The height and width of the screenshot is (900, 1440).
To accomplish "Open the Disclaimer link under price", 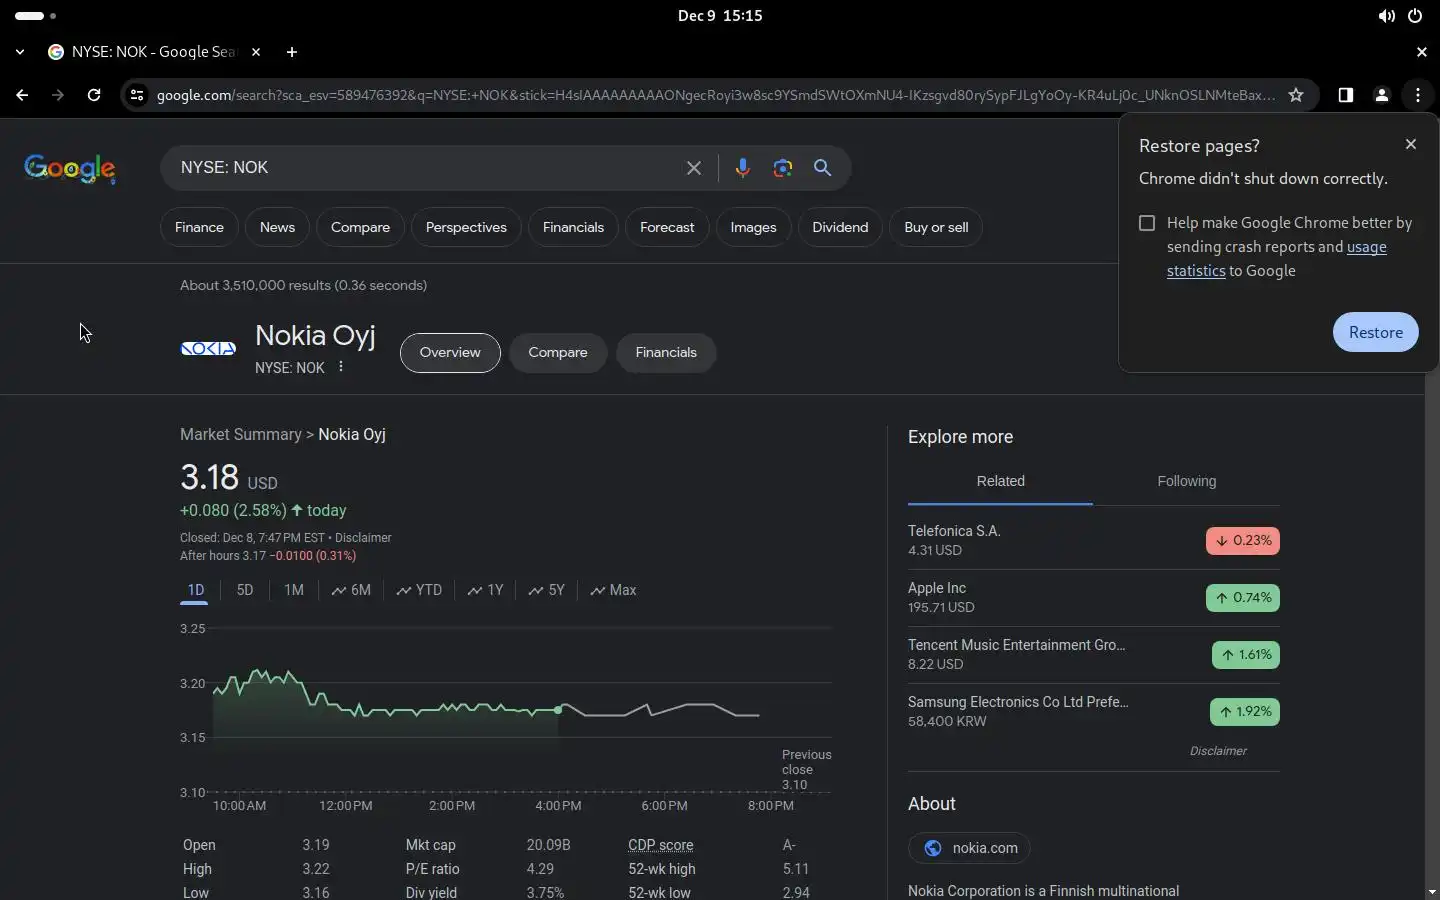I will click(363, 537).
